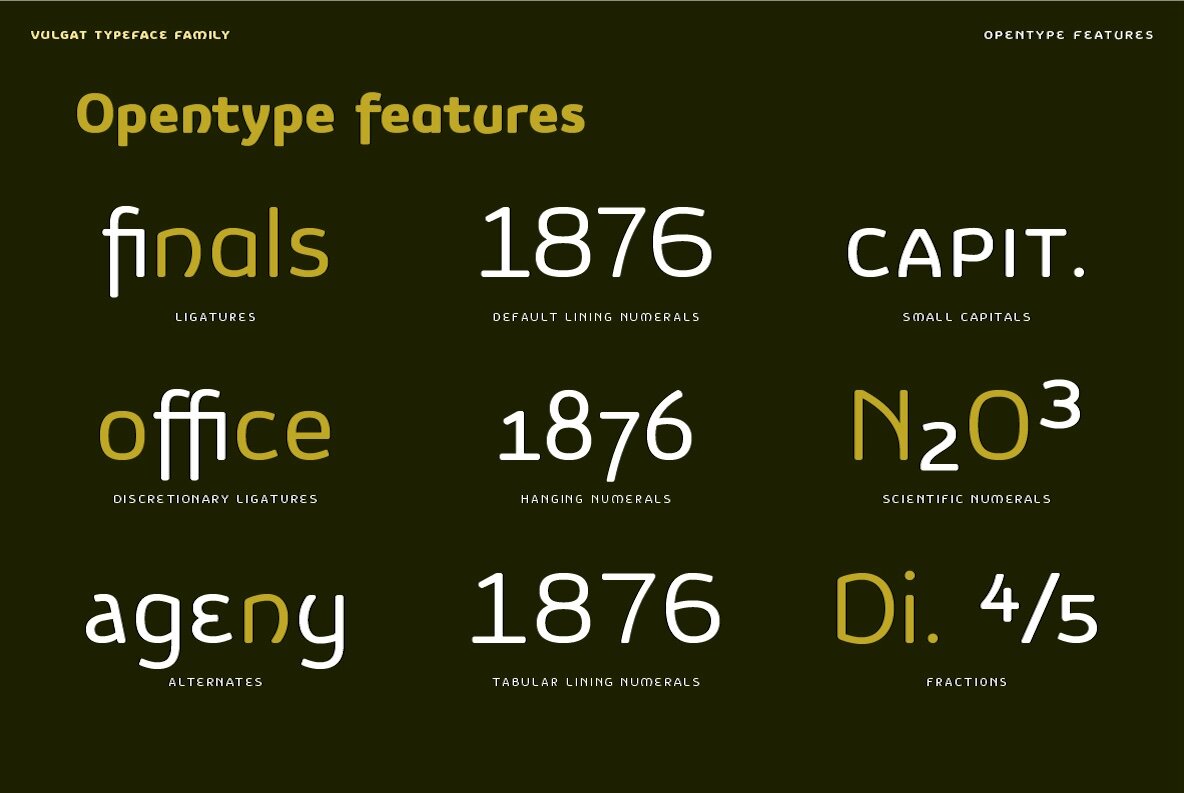Click the 1876 default lining numerals sample
The image size is (1184, 793).
(596, 243)
